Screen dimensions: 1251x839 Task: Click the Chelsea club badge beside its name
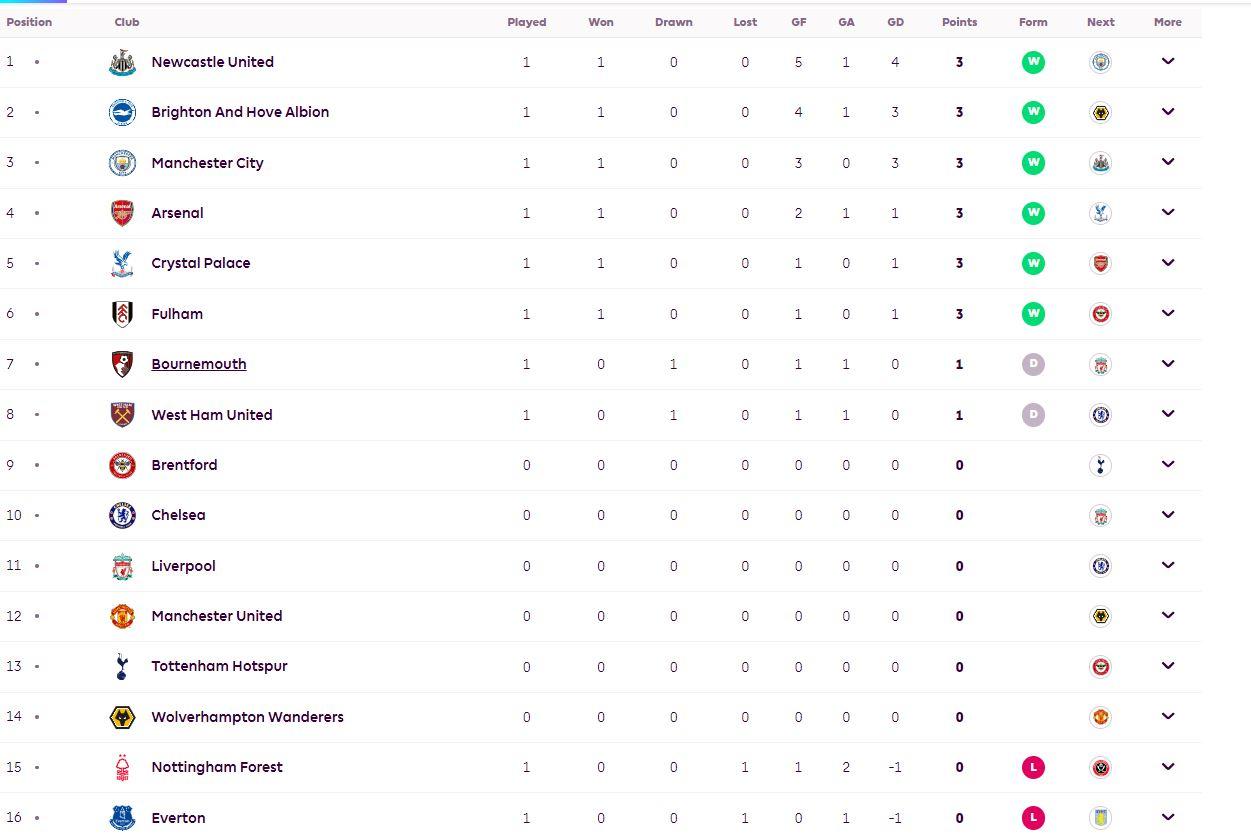click(122, 515)
